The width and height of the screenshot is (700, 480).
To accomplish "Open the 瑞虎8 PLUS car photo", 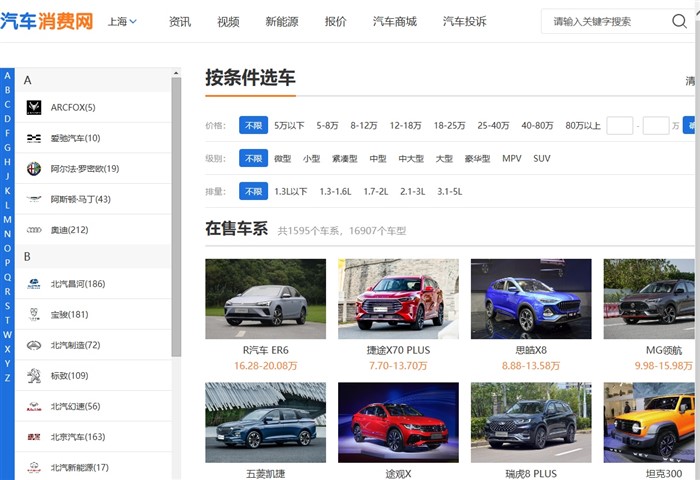I will [x=531, y=422].
